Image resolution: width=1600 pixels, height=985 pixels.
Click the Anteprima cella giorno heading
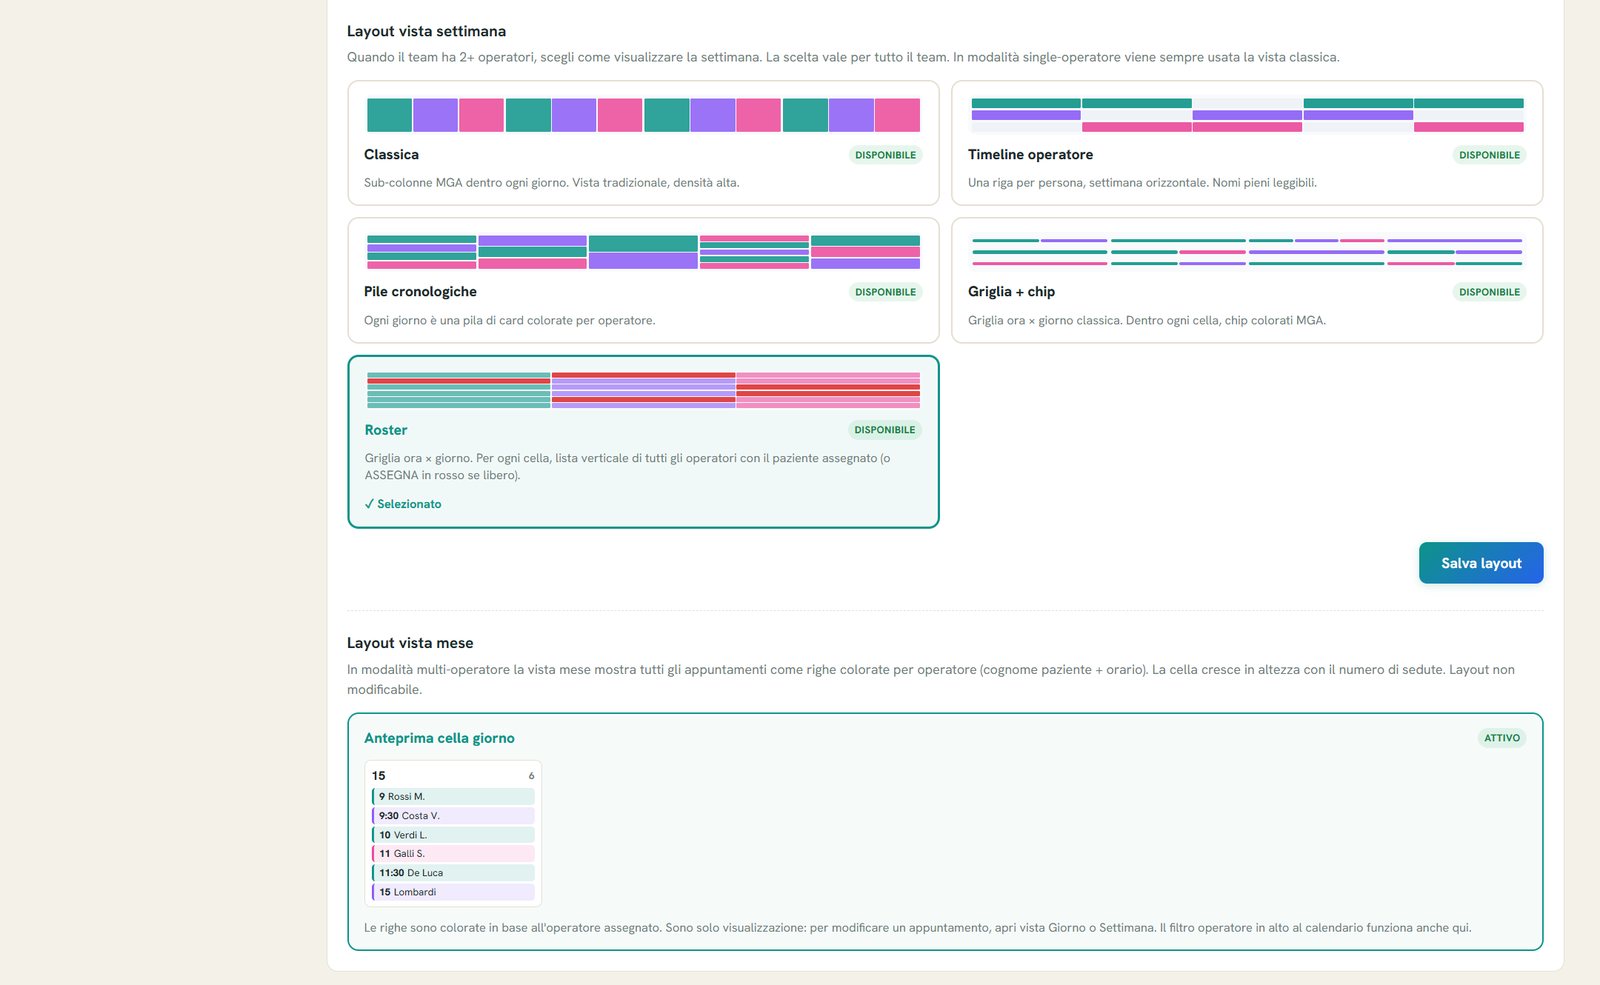[439, 738]
